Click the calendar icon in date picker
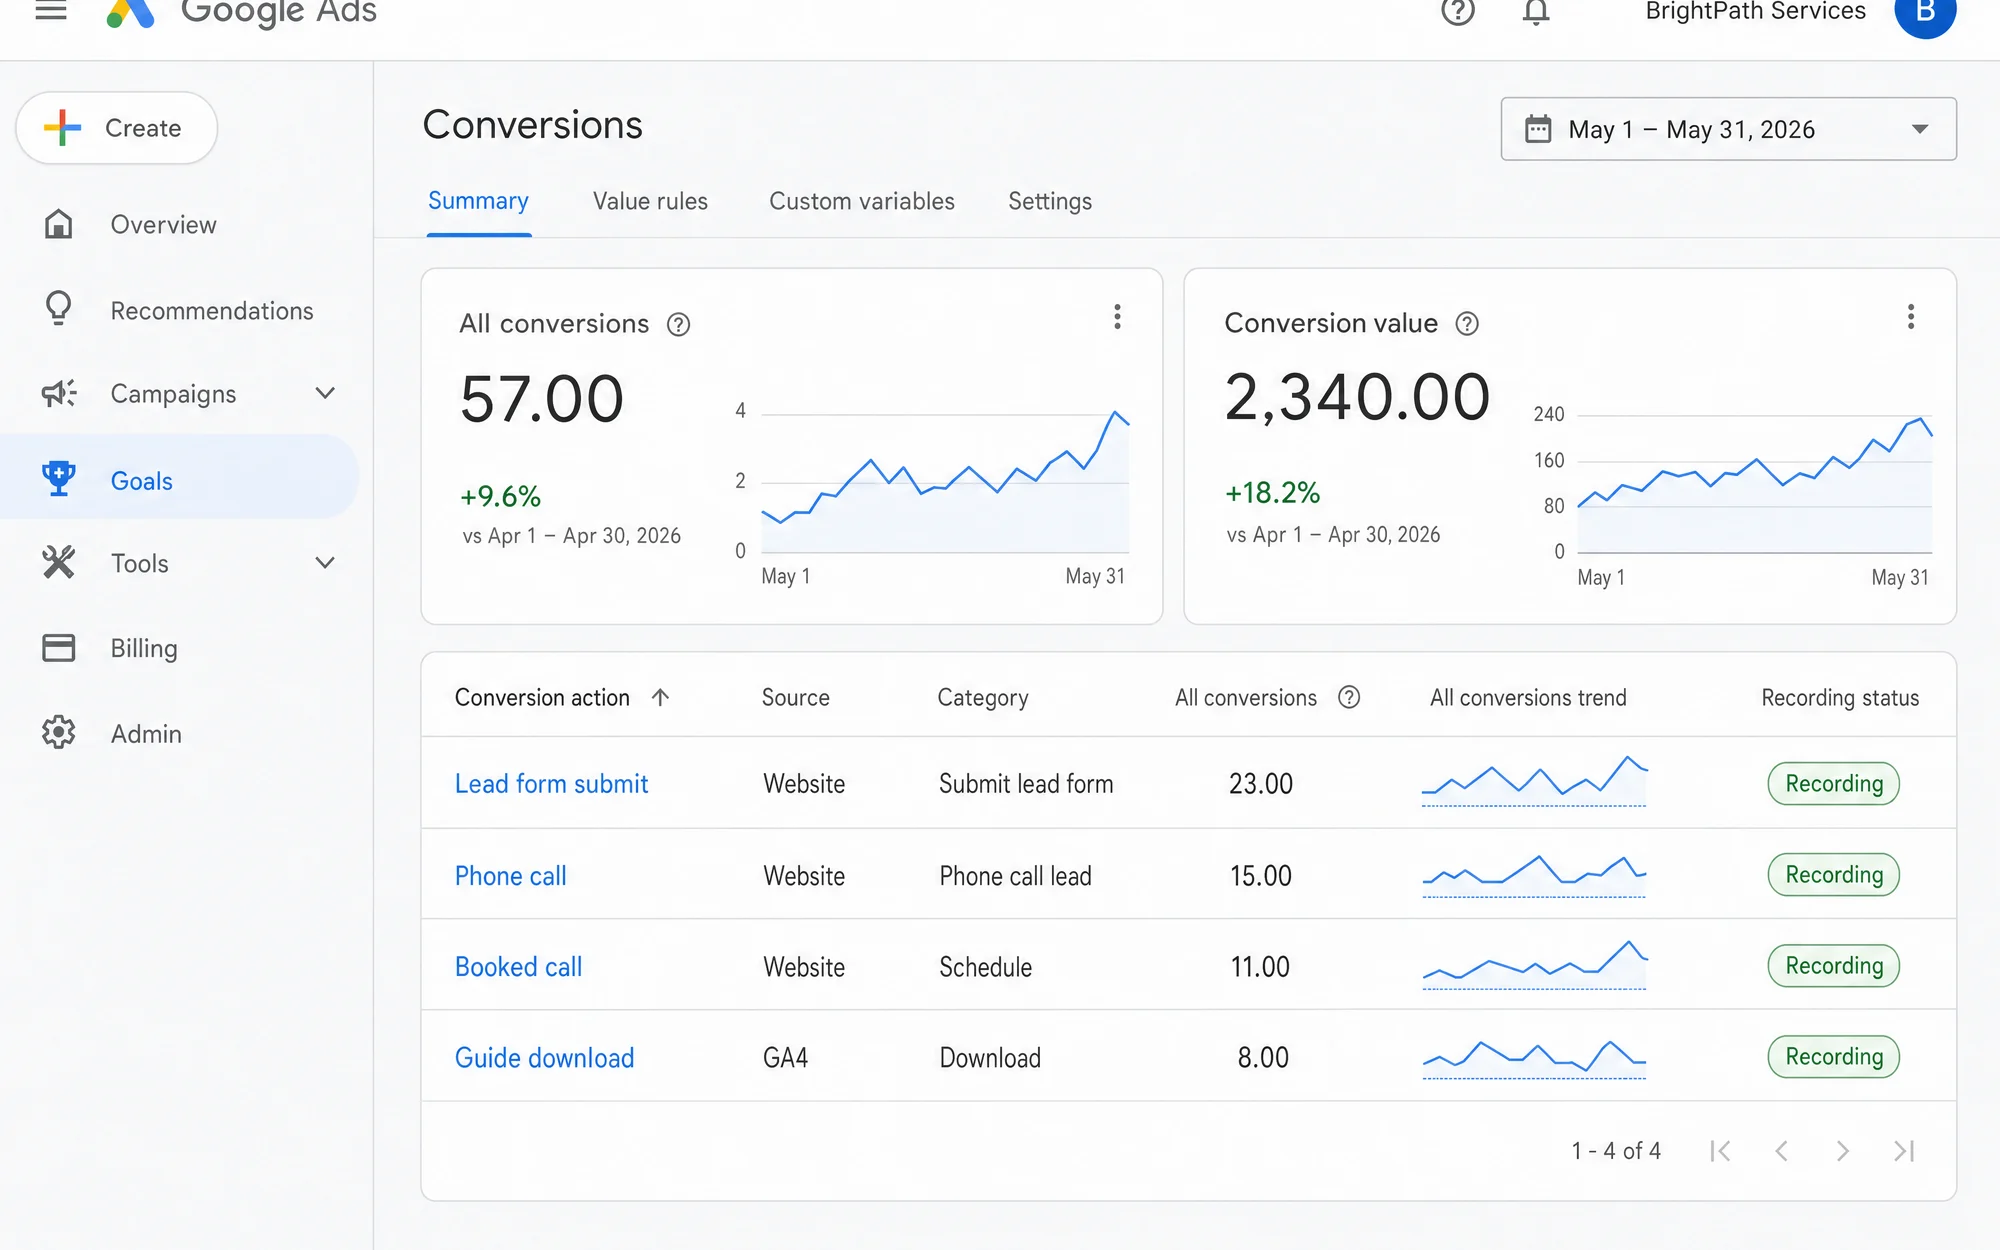This screenshot has height=1250, width=2000. [x=1538, y=129]
